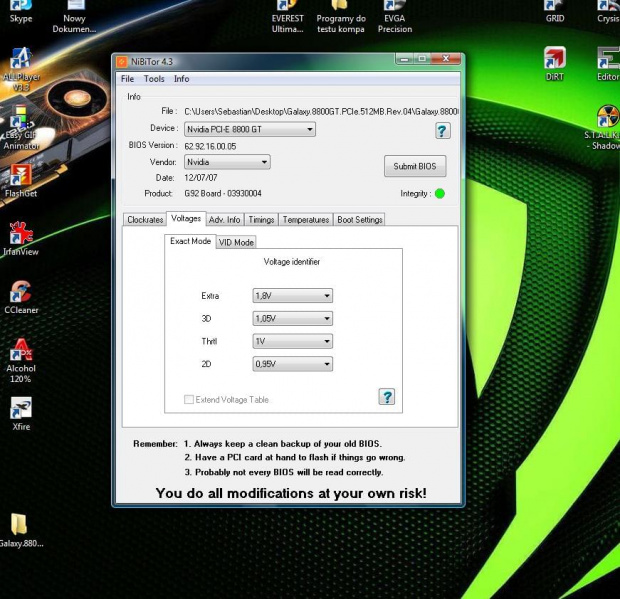Open ALLPlayer V3.3 desktop shortcut

pos(21,69)
